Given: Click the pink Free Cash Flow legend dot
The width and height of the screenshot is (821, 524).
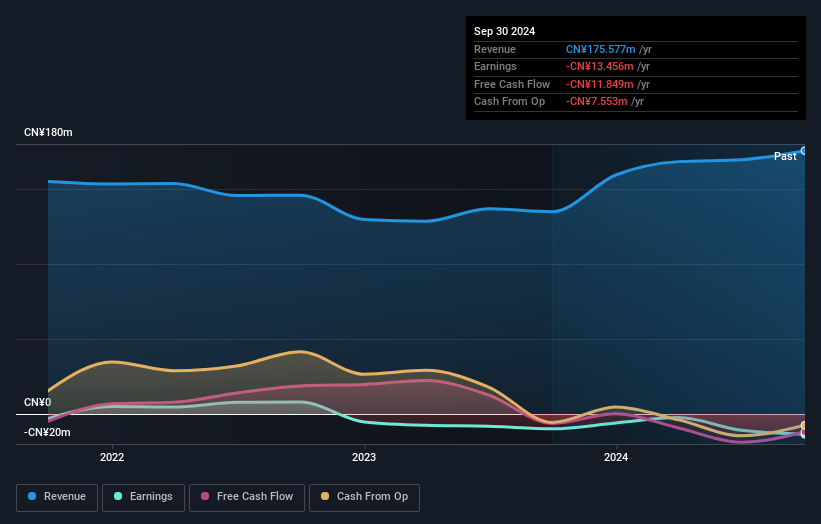Looking at the screenshot, I should (205, 496).
